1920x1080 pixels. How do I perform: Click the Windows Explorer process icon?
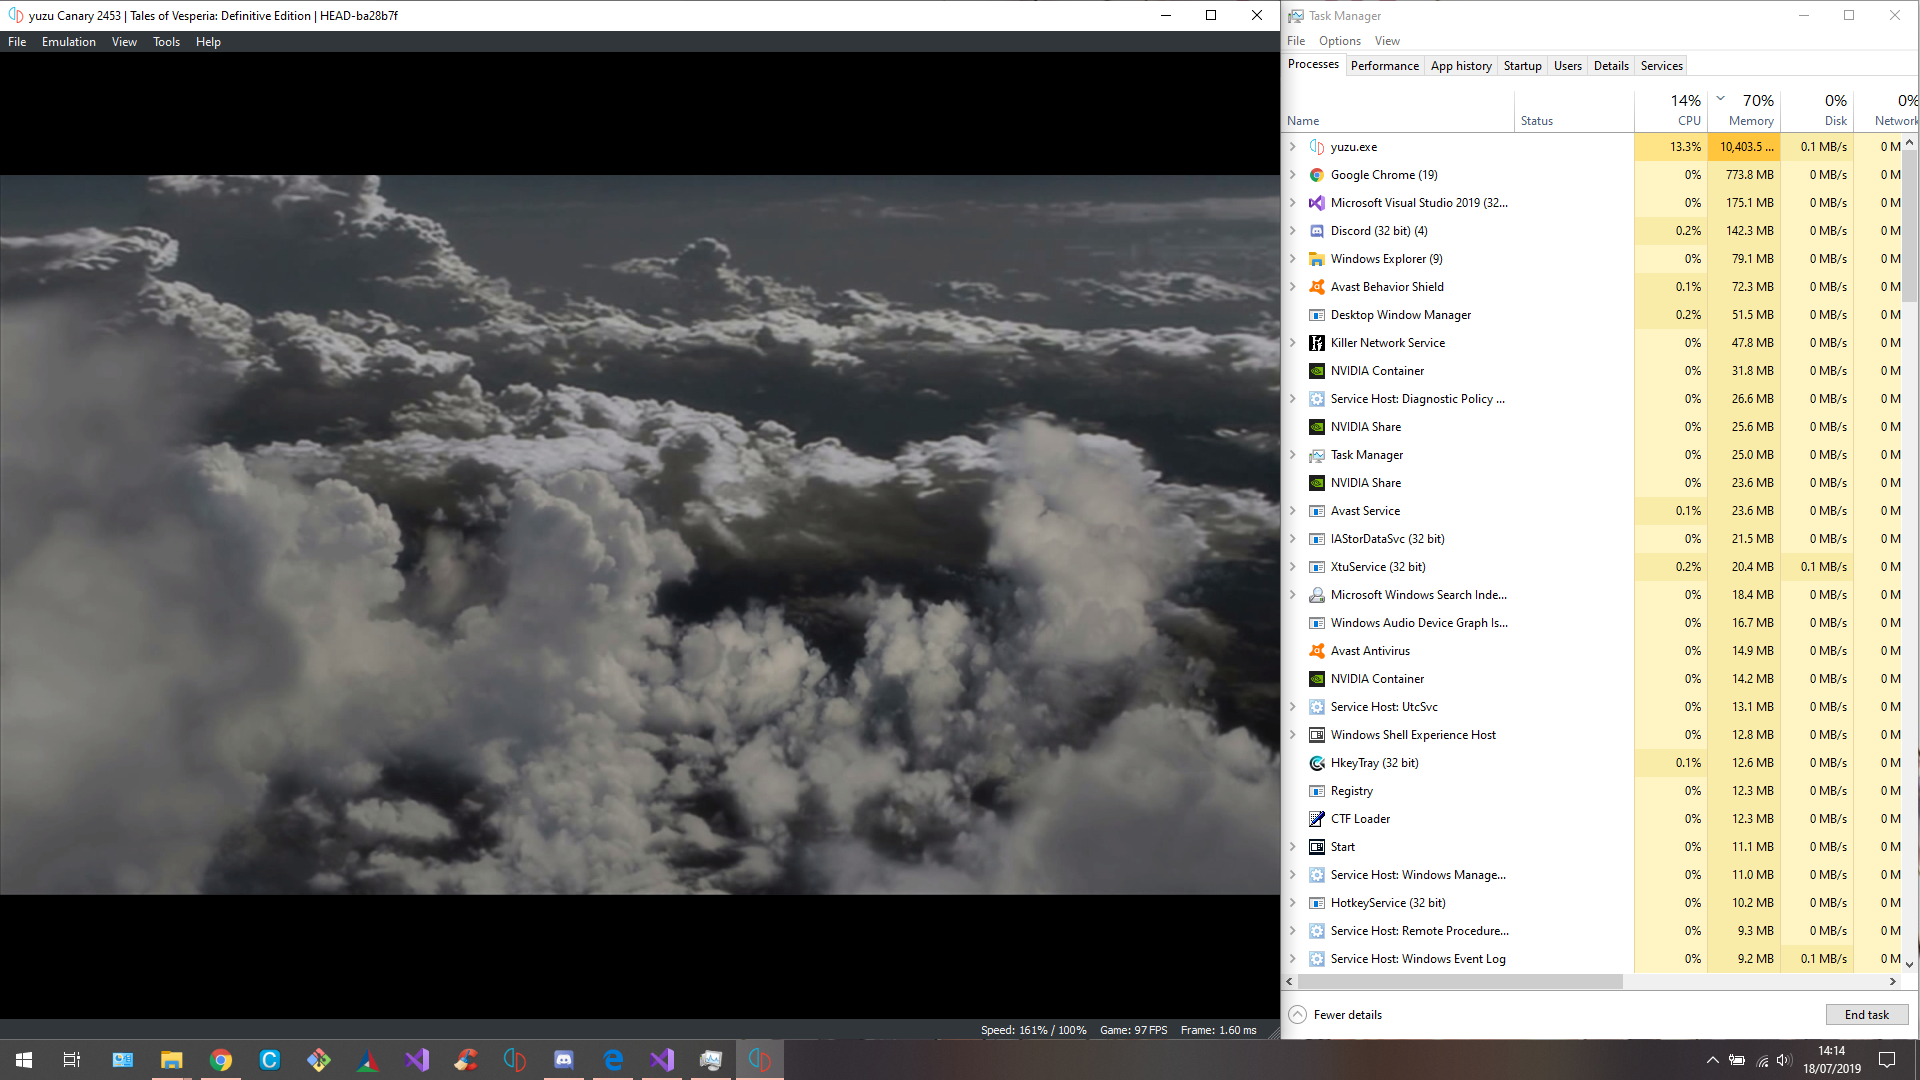tap(1317, 259)
